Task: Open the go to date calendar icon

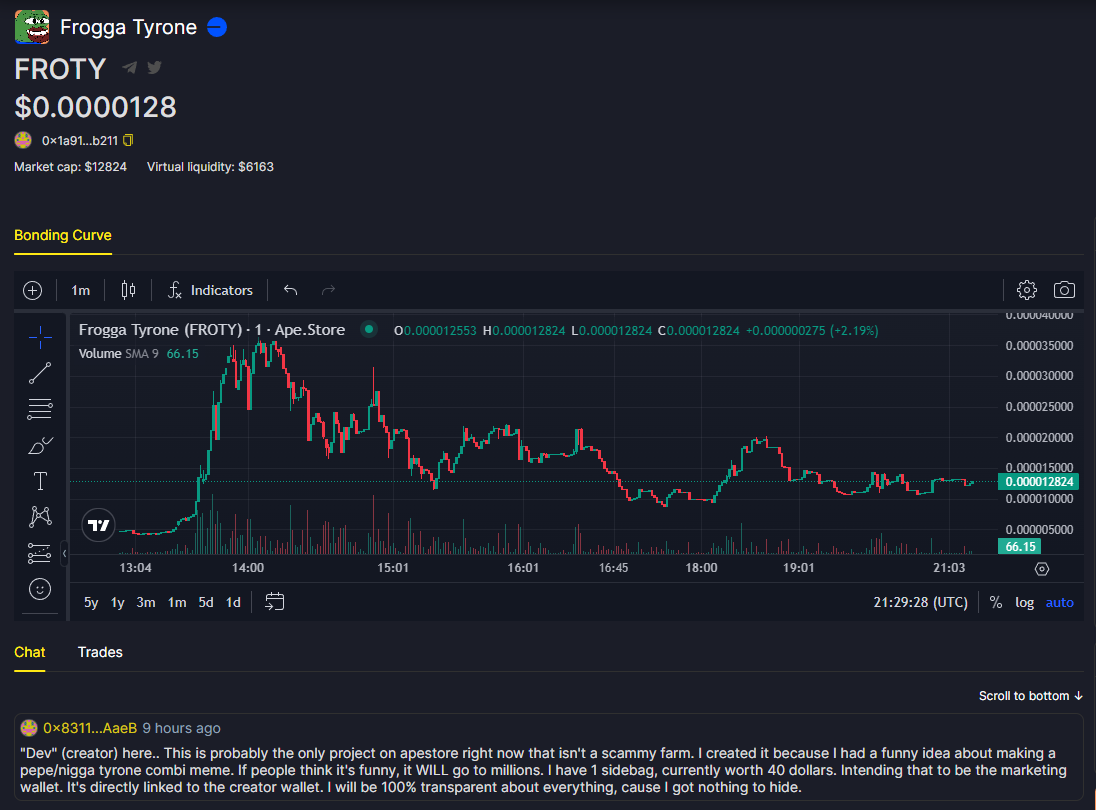Action: pos(275,602)
